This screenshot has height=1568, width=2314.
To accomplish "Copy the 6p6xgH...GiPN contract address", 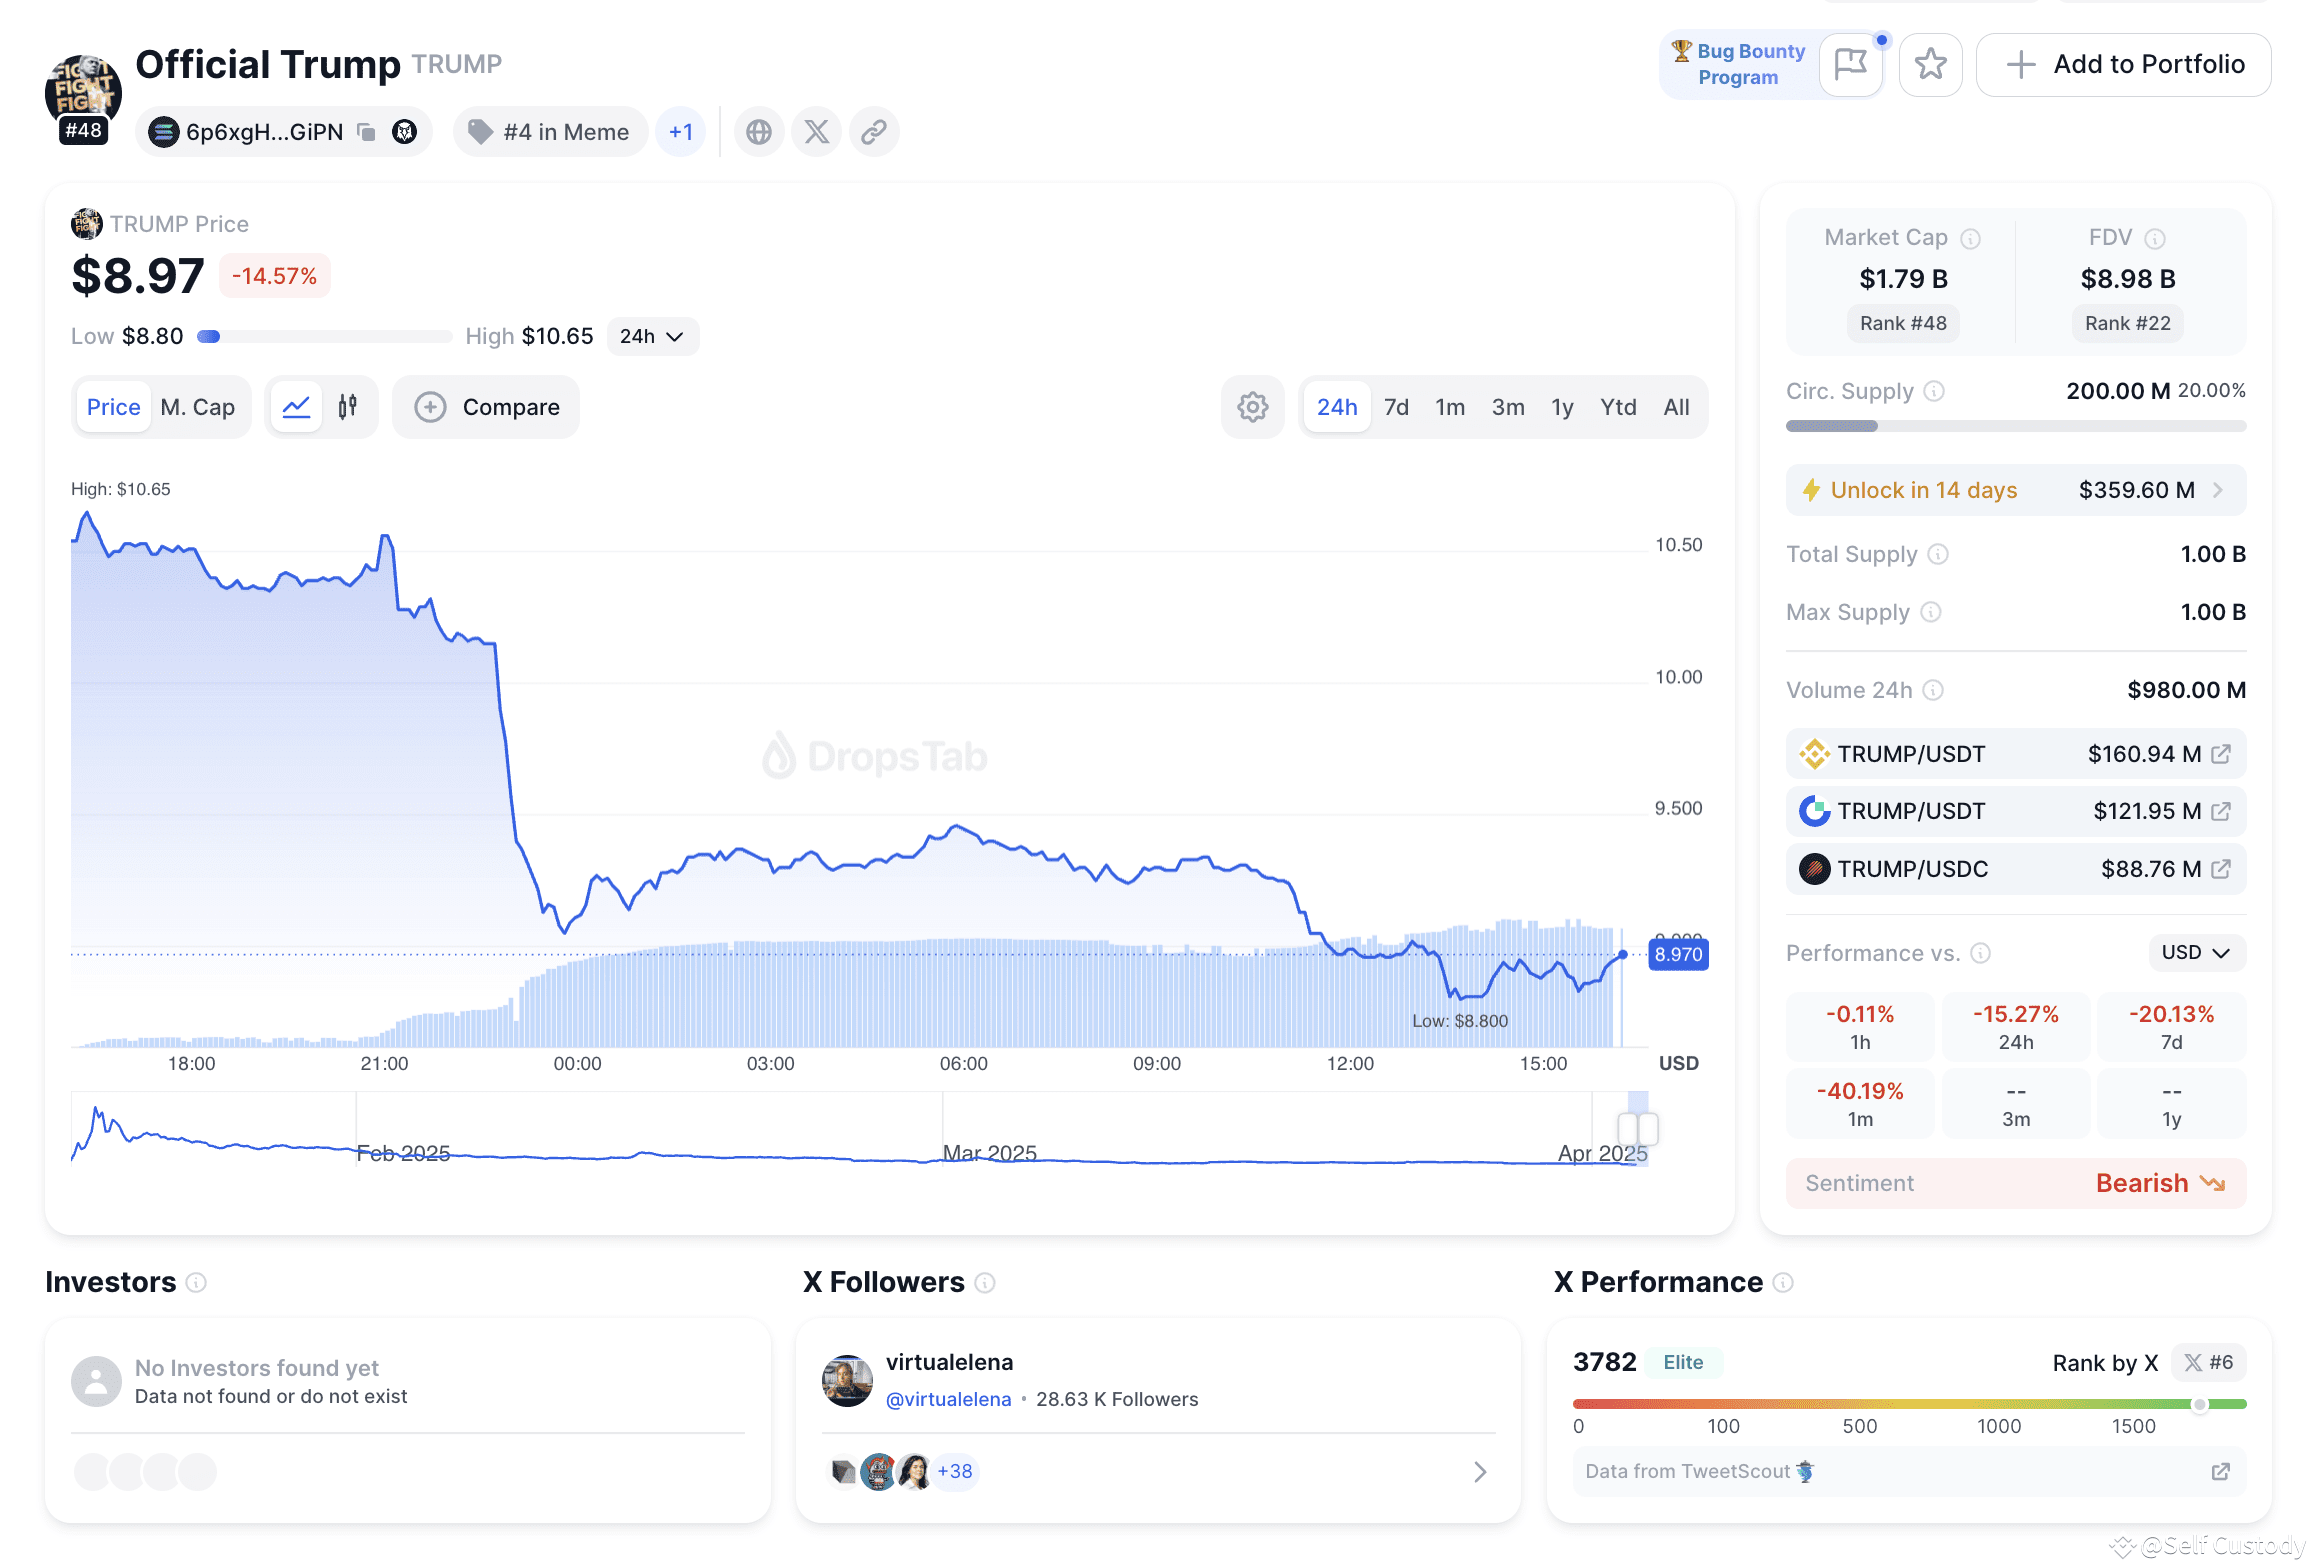I will point(367,132).
